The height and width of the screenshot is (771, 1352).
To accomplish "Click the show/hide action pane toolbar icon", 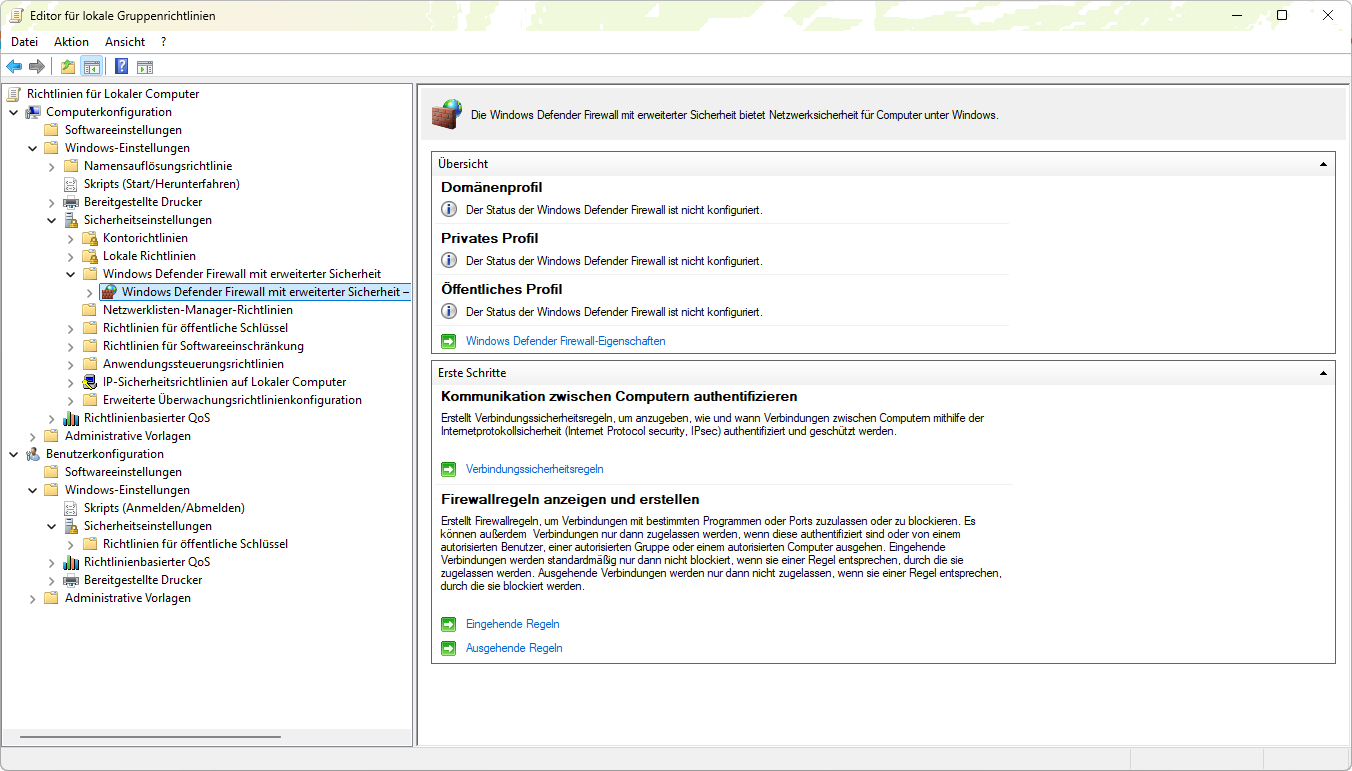I will [145, 67].
